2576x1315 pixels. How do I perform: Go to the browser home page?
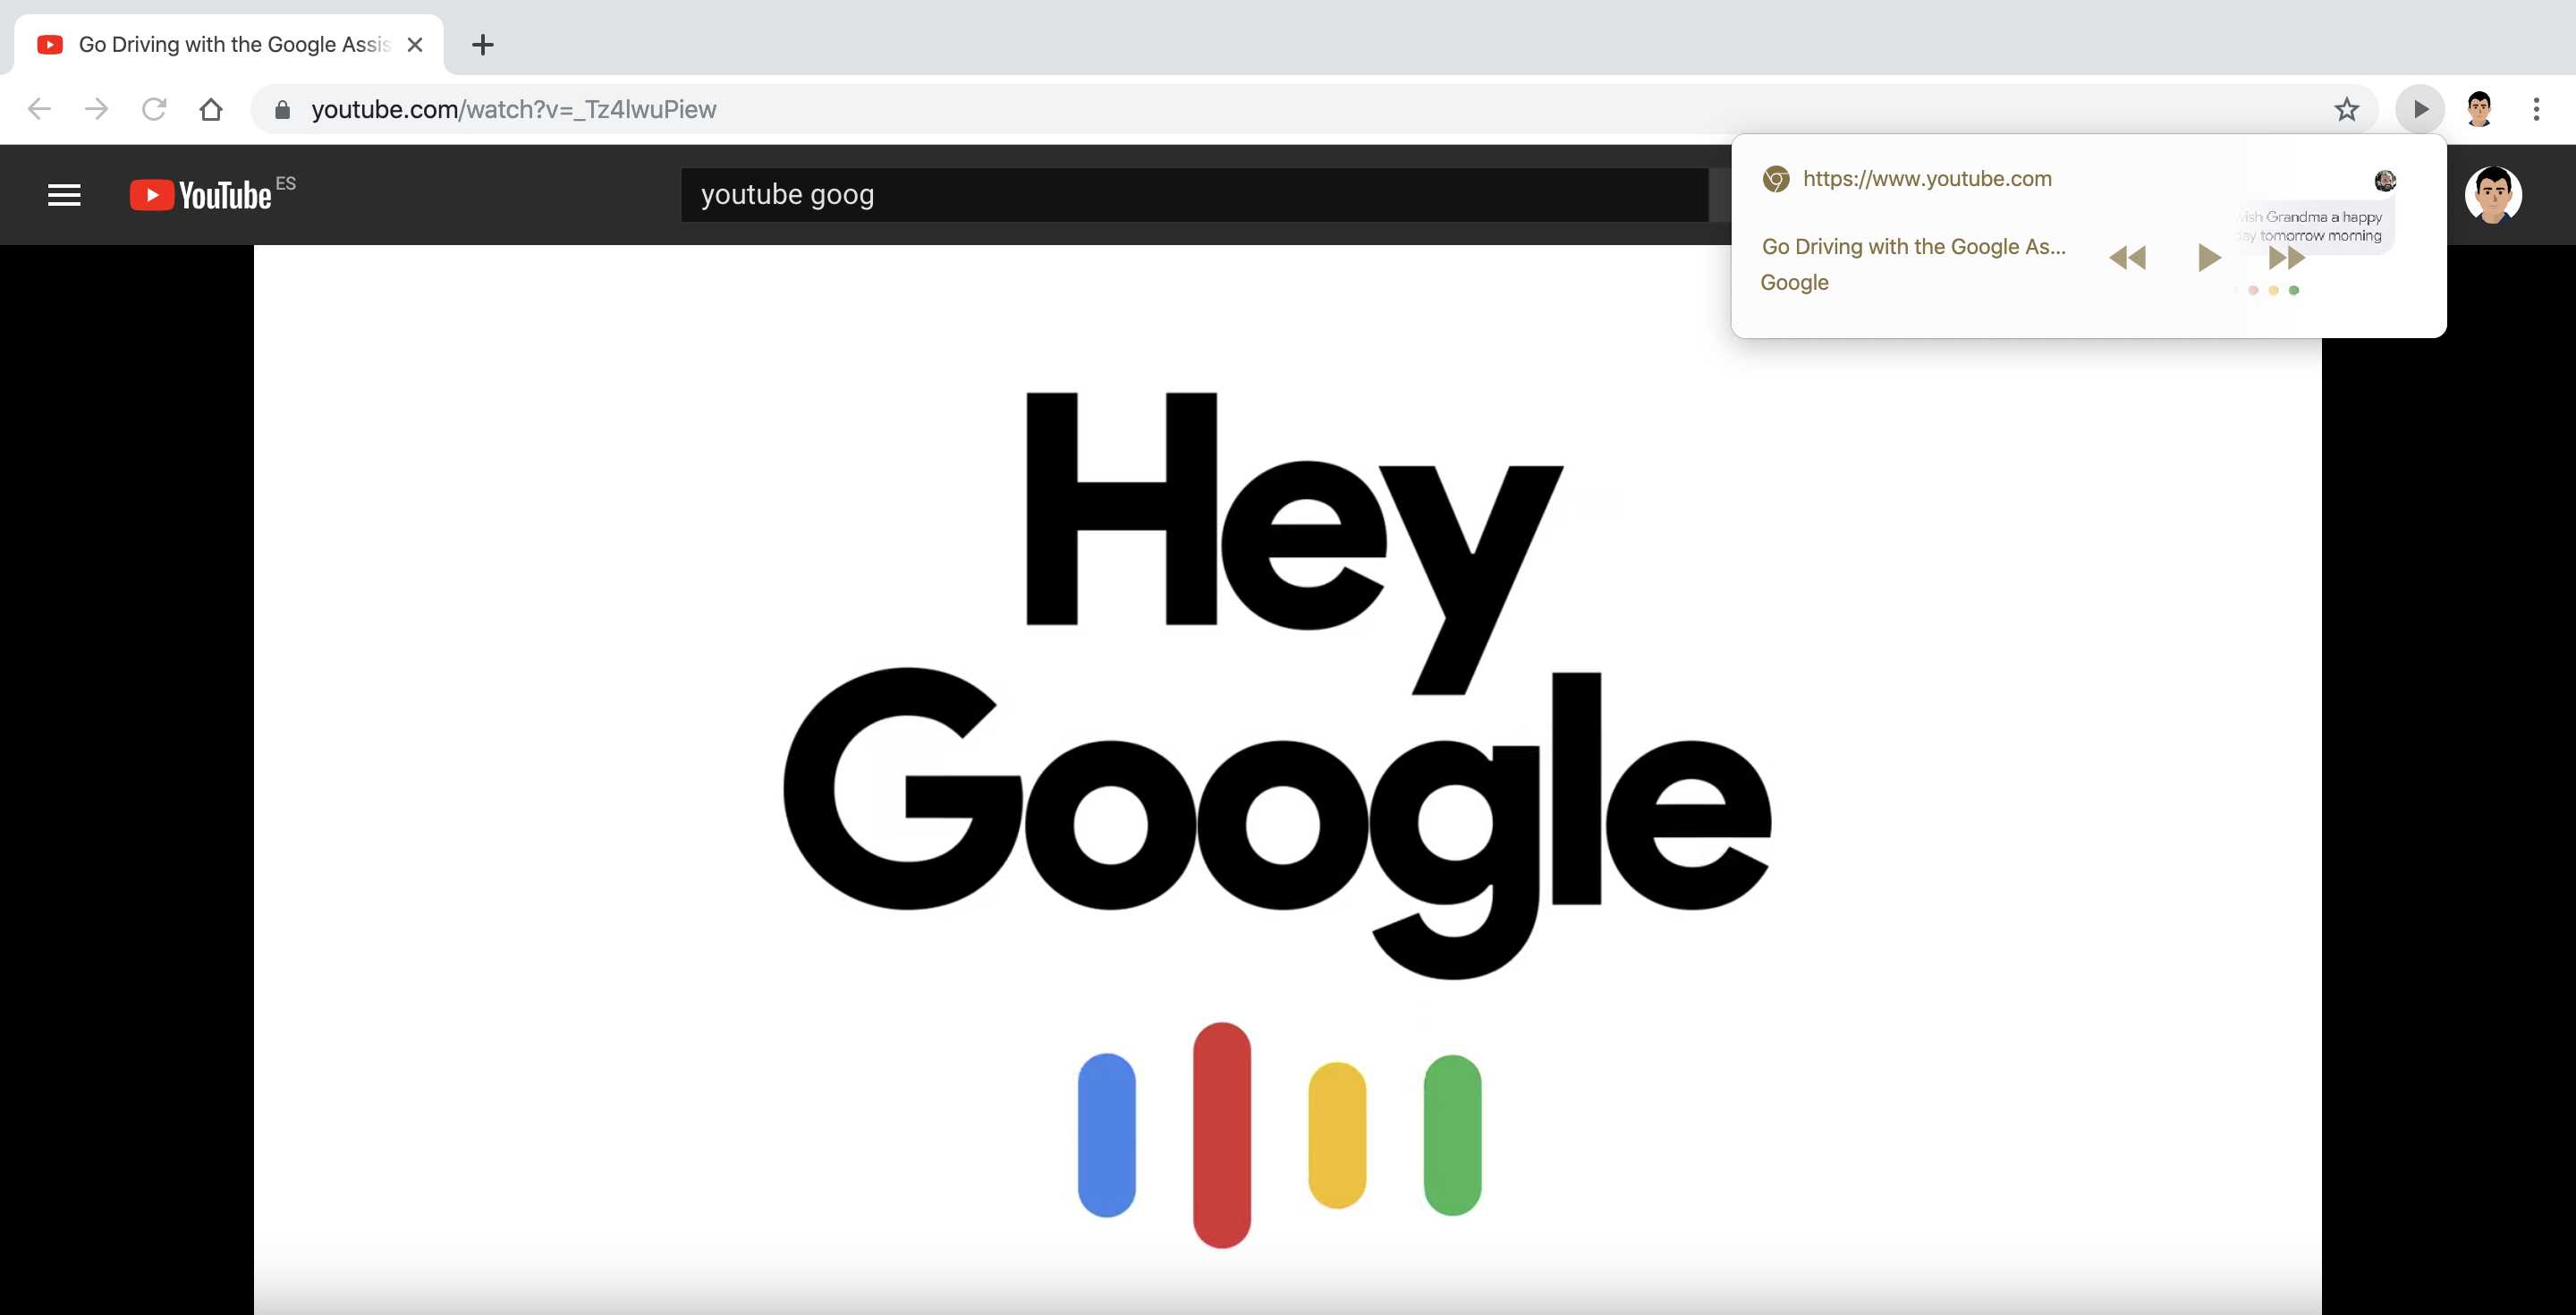click(x=211, y=109)
